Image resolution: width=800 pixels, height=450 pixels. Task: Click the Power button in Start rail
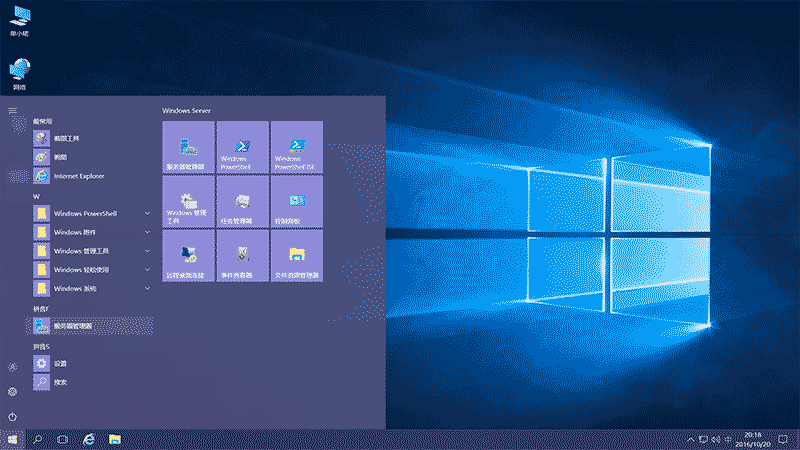[x=13, y=417]
